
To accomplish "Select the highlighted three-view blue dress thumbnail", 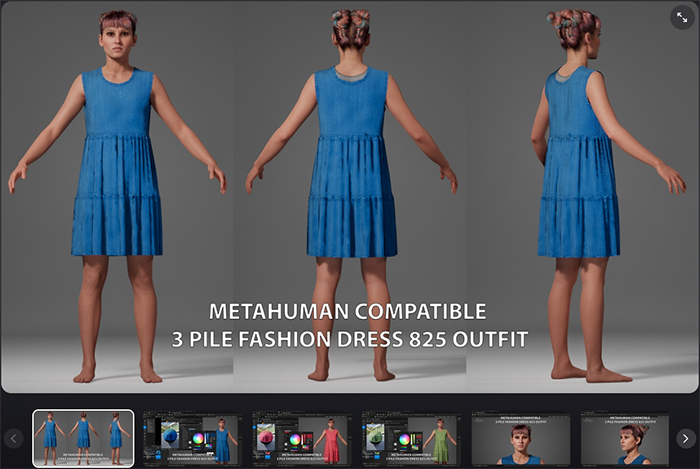I will [x=83, y=438].
